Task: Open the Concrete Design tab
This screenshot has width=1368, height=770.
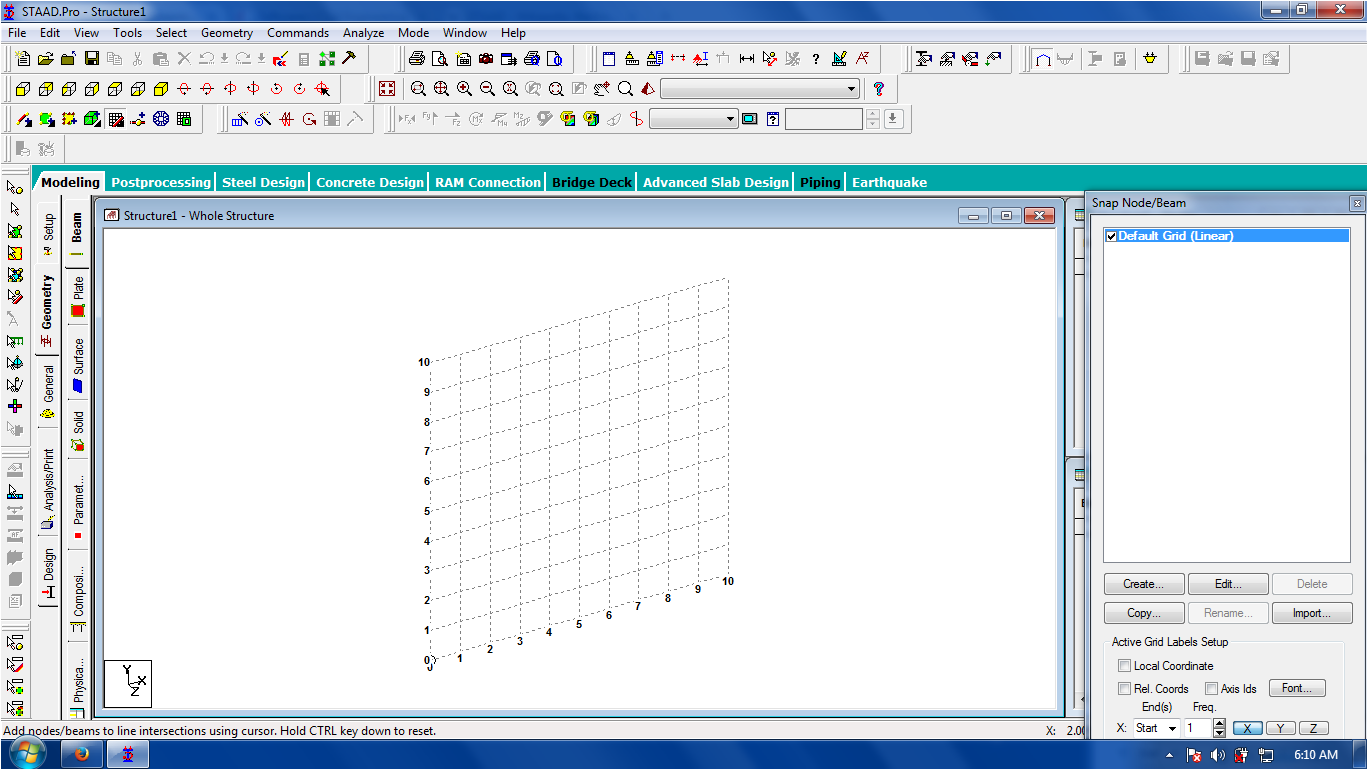Action: pos(370,182)
